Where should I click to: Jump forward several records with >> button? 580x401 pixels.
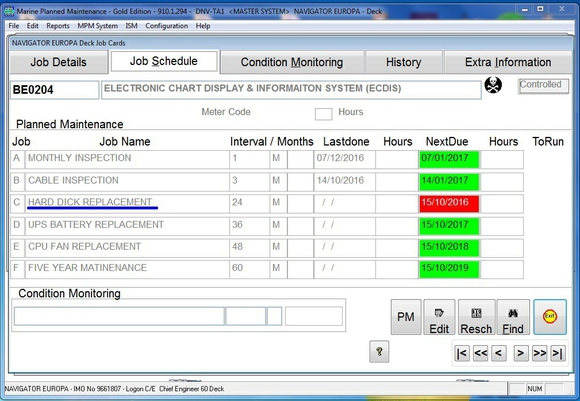(x=539, y=353)
